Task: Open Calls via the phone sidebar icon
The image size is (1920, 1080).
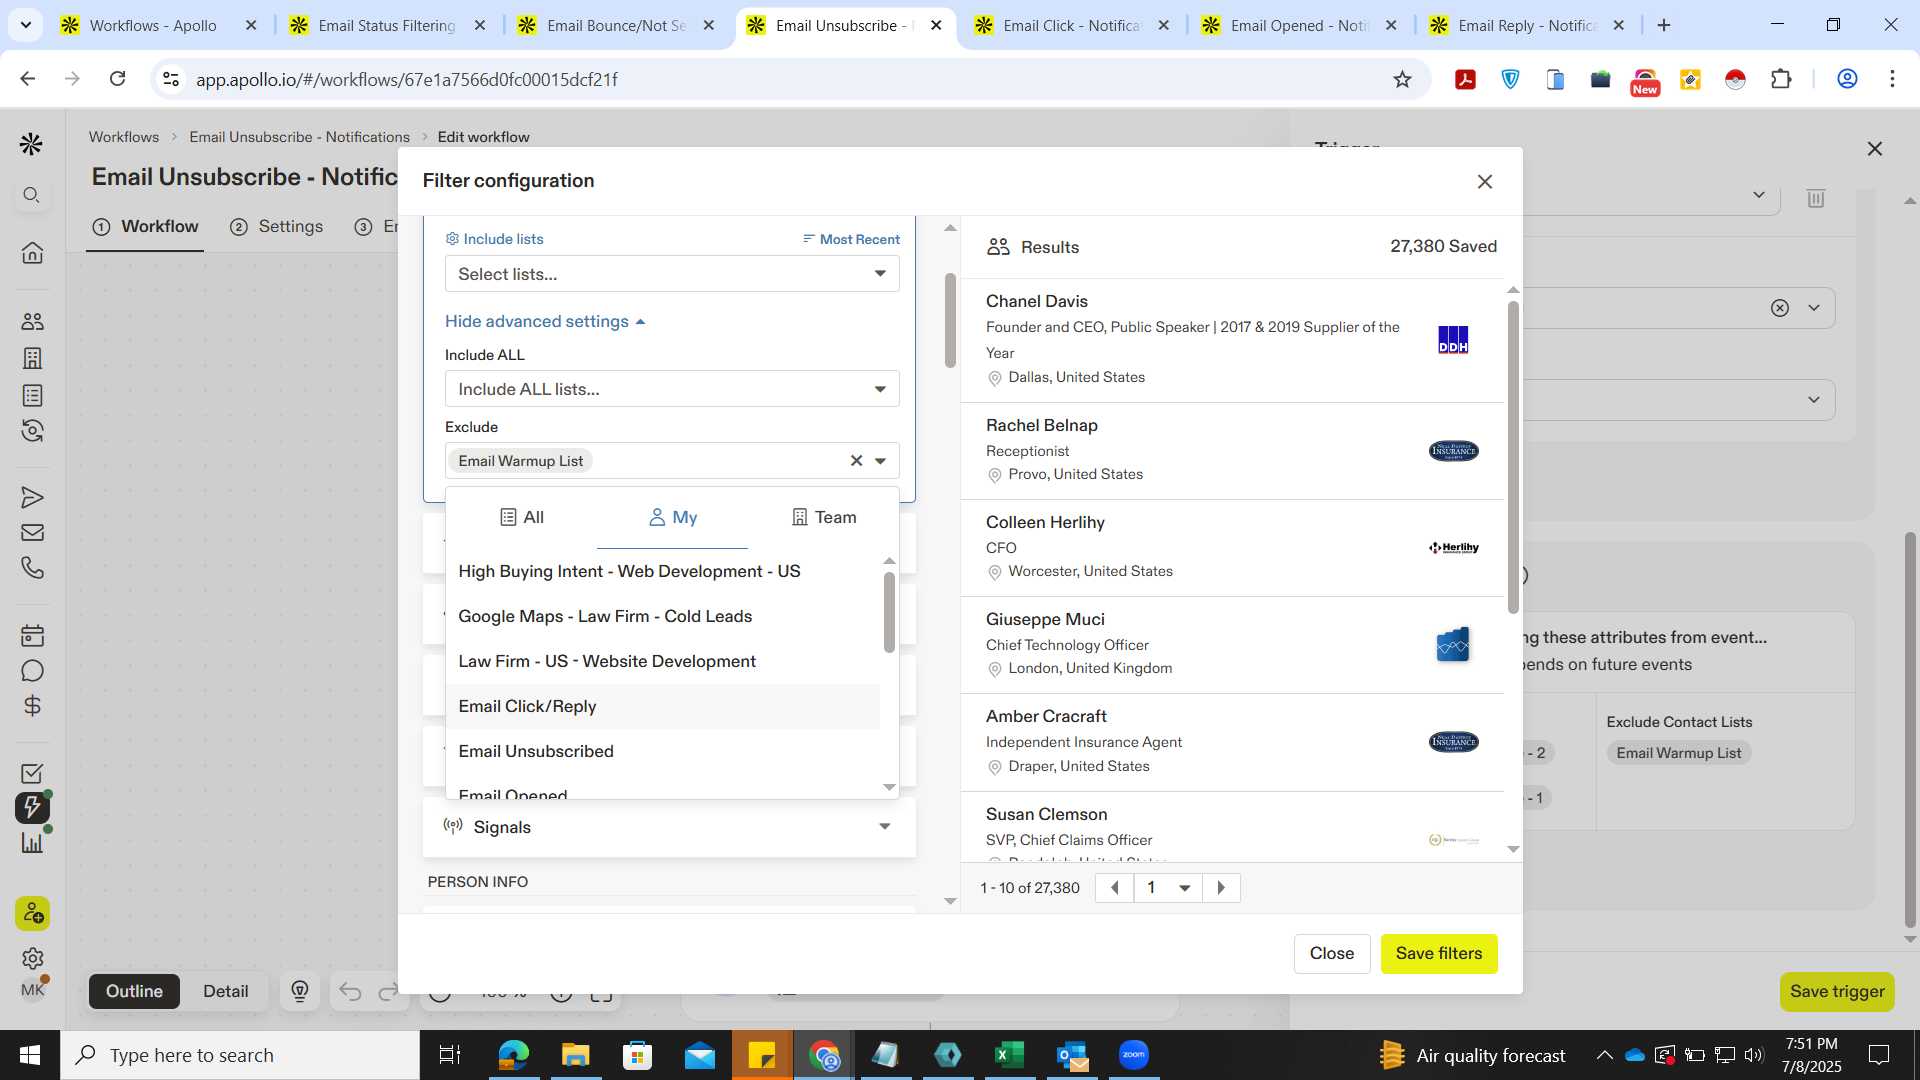Action: click(x=32, y=567)
